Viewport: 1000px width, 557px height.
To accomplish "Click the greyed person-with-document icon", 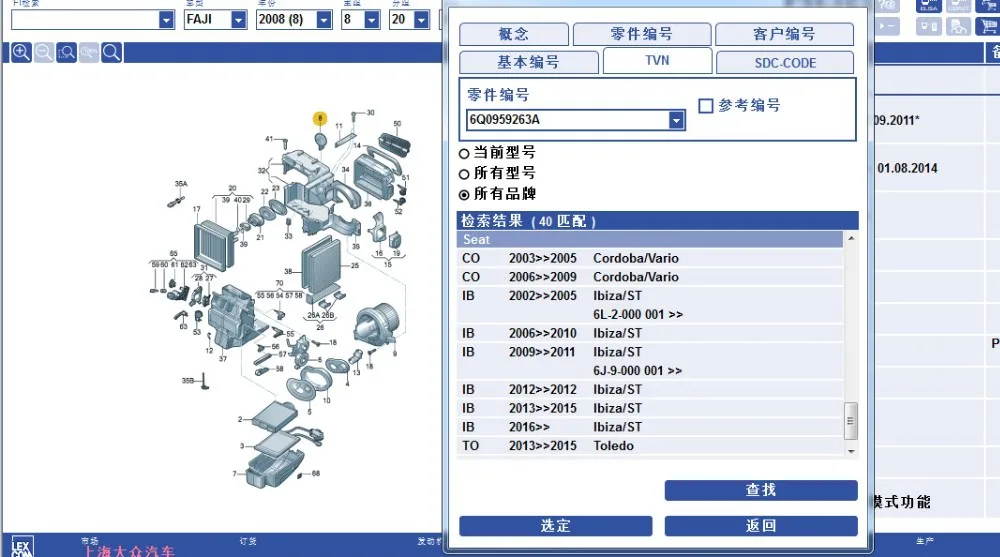I will pos(959,26).
